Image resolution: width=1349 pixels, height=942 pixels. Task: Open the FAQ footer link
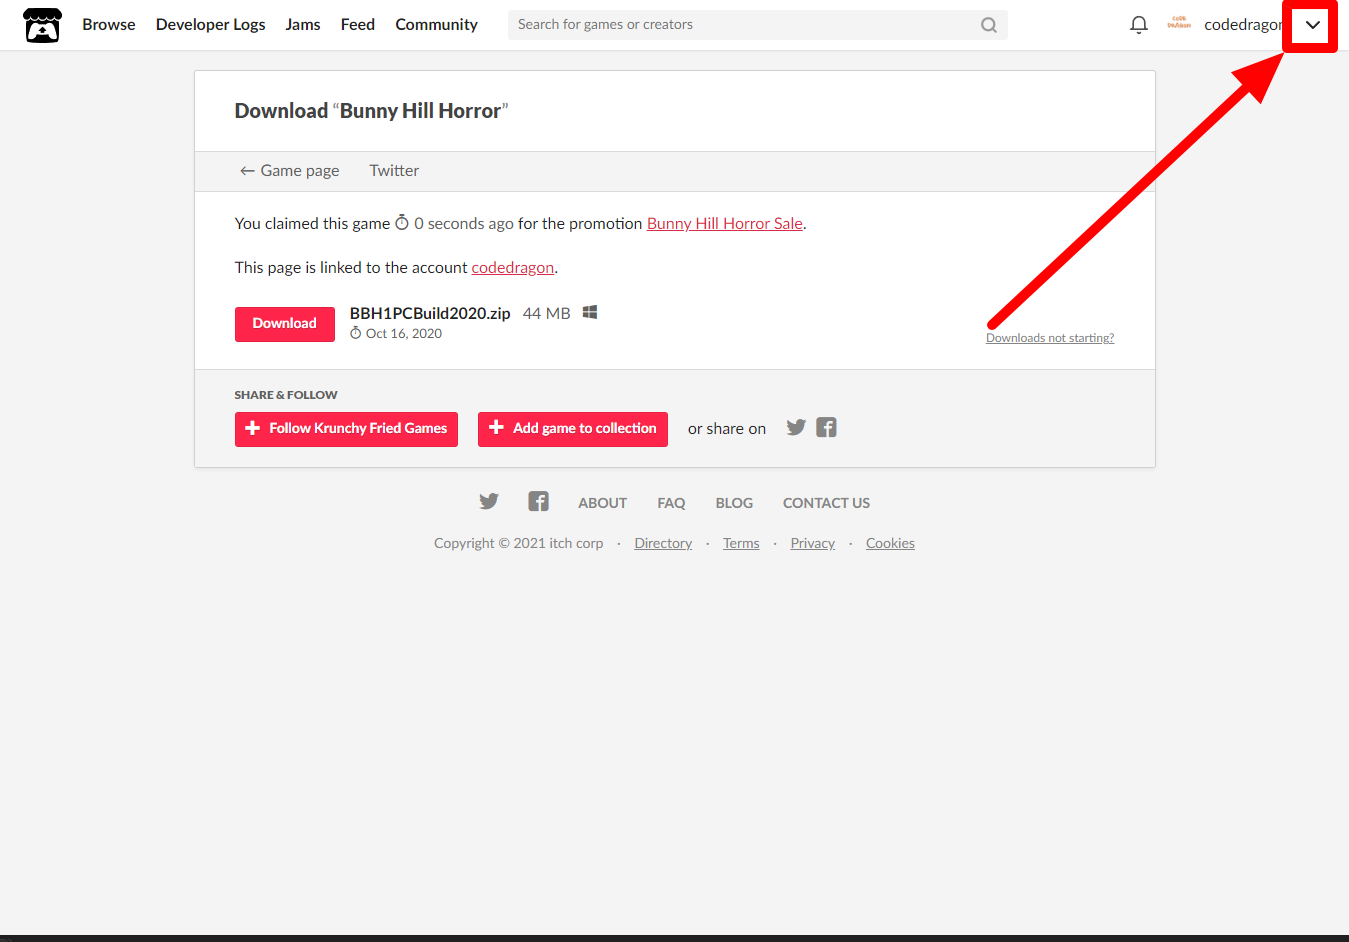(x=671, y=503)
